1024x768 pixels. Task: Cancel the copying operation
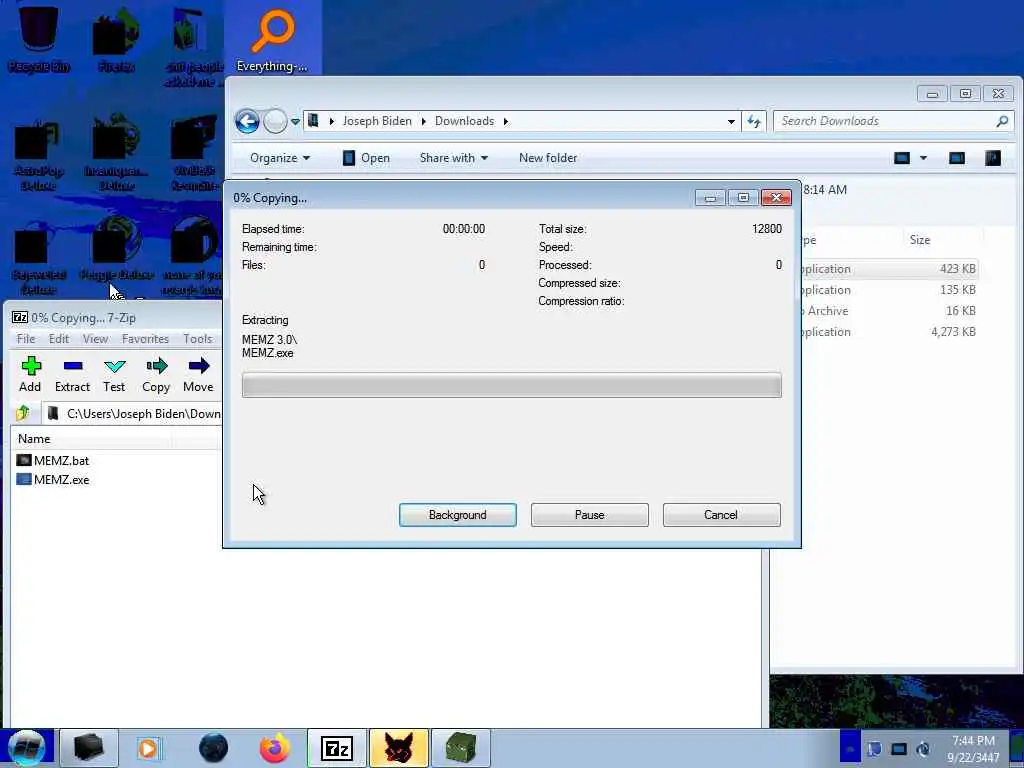point(722,515)
